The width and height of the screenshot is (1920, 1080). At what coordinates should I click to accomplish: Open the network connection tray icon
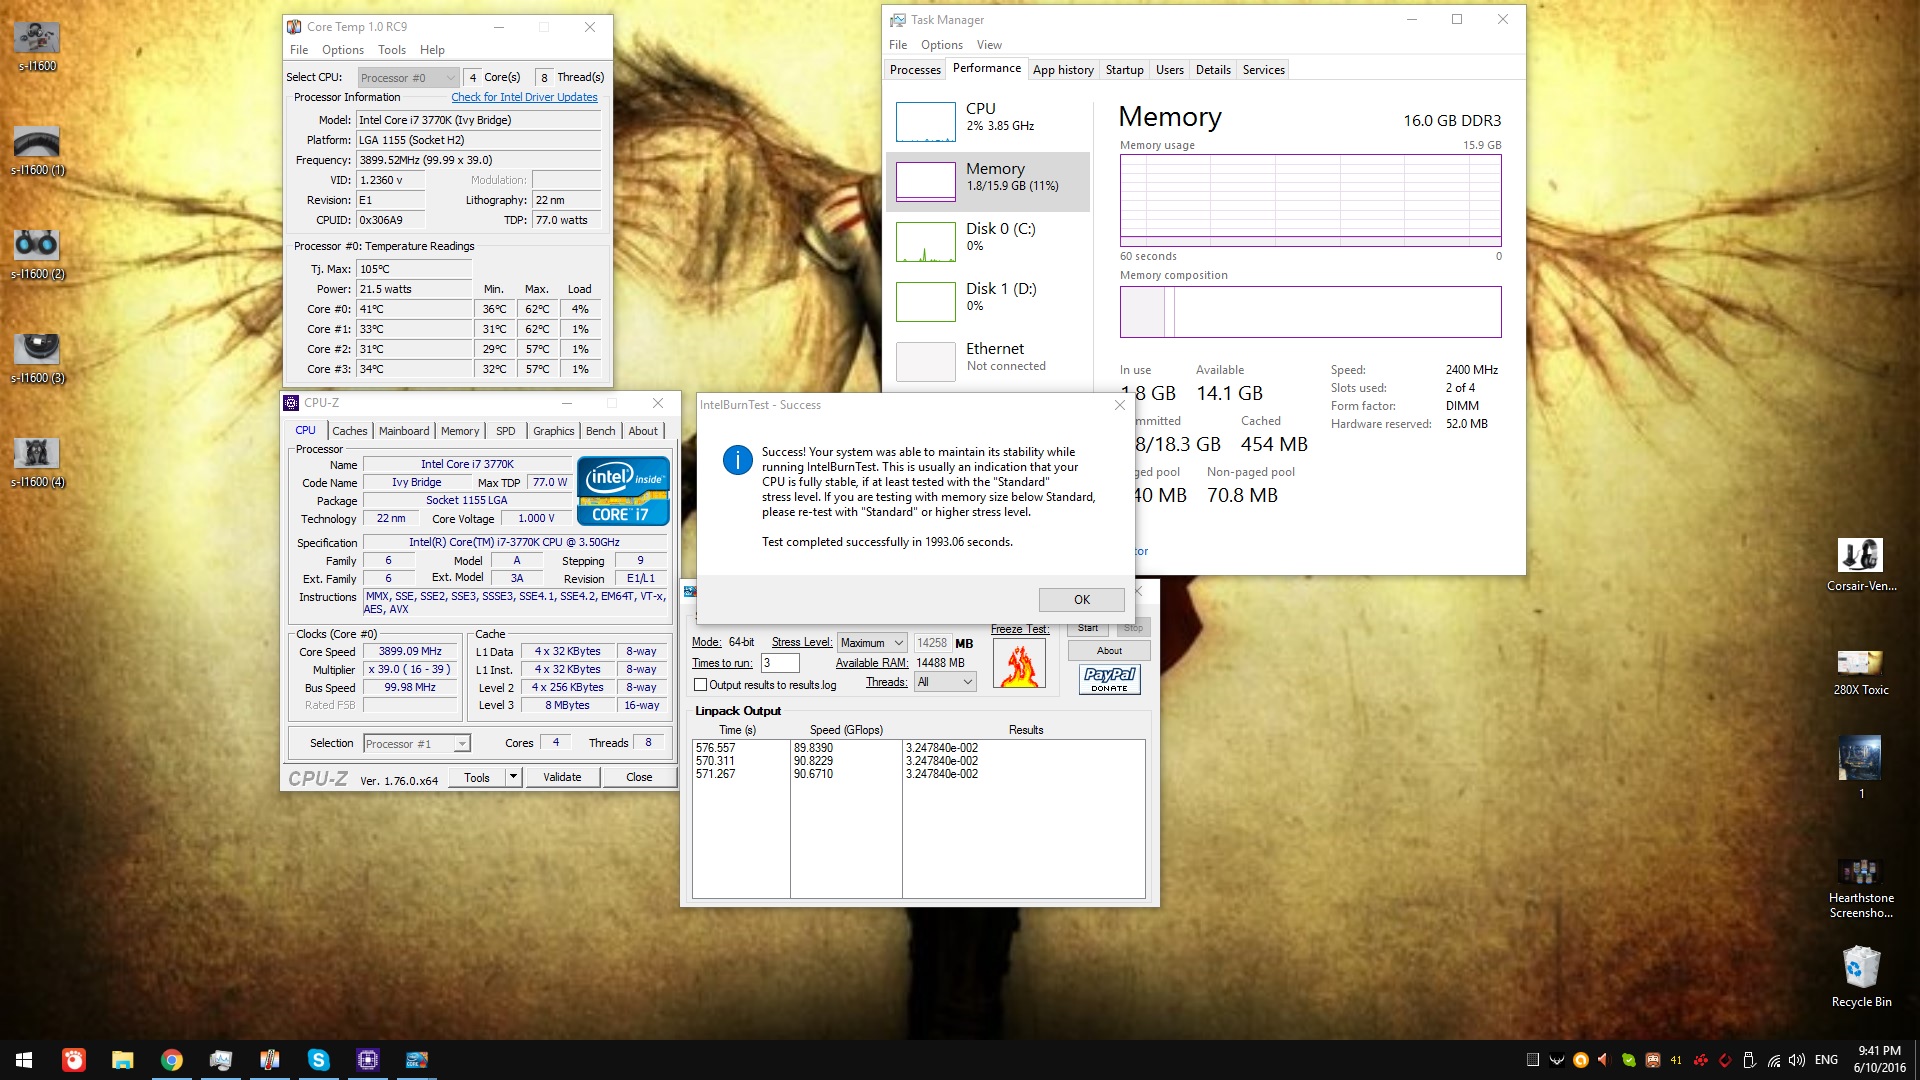(1774, 1060)
